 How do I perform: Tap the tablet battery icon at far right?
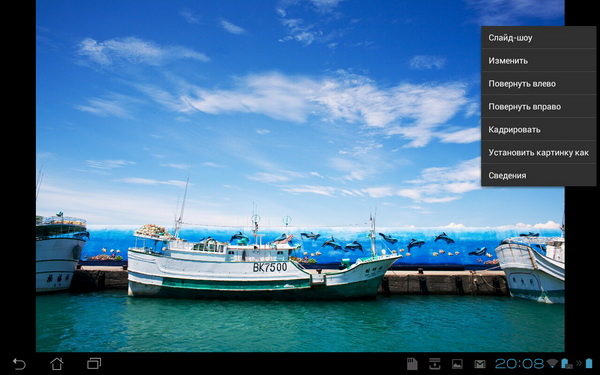click(x=589, y=363)
